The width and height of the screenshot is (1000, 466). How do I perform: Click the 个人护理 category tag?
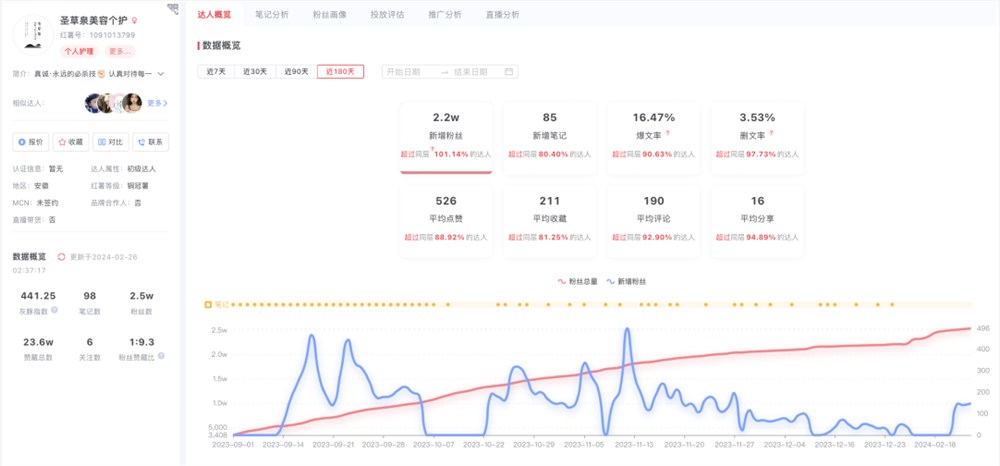click(80, 52)
